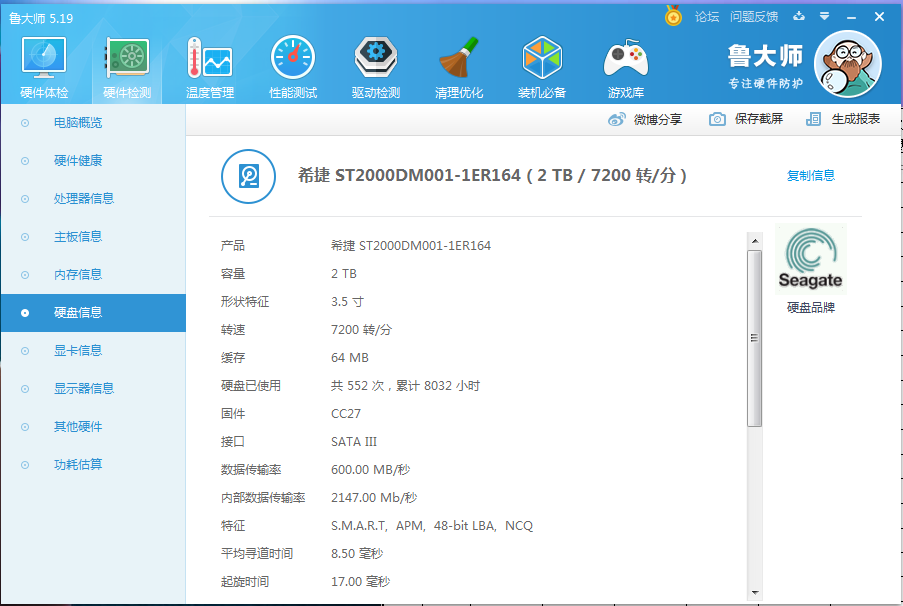Open the 硬件体检 hardware checkup icon
The height and width of the screenshot is (606, 903).
click(x=44, y=58)
